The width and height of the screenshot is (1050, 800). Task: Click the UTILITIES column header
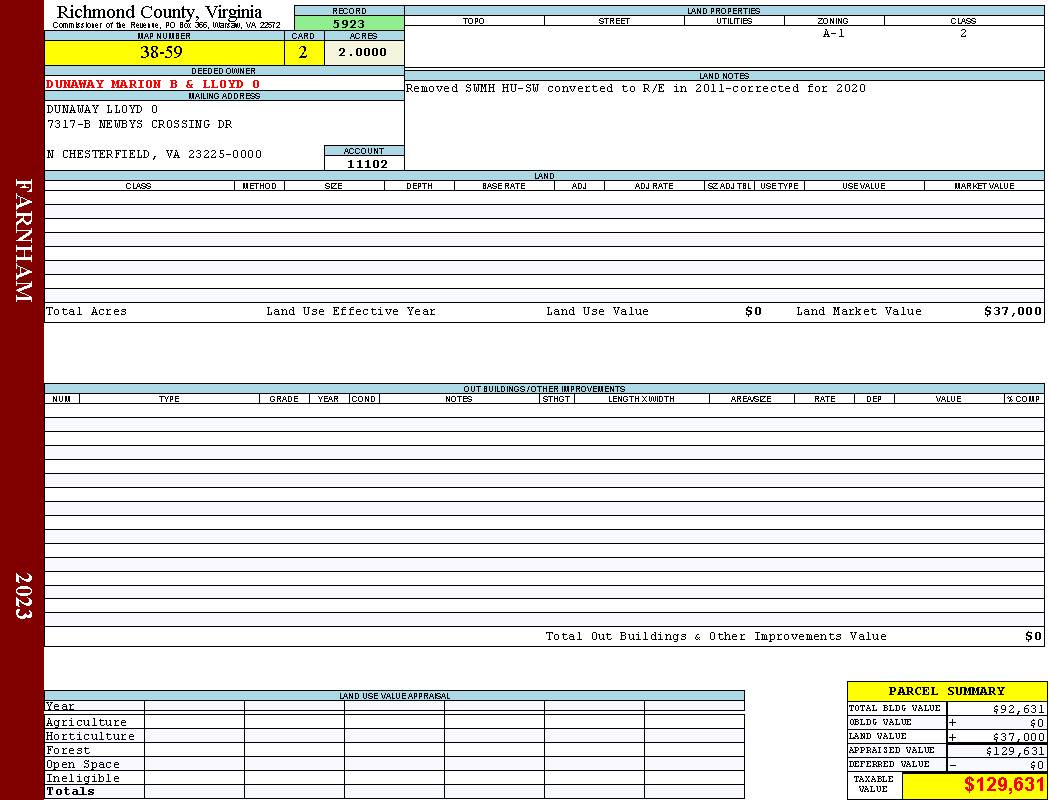734,21
